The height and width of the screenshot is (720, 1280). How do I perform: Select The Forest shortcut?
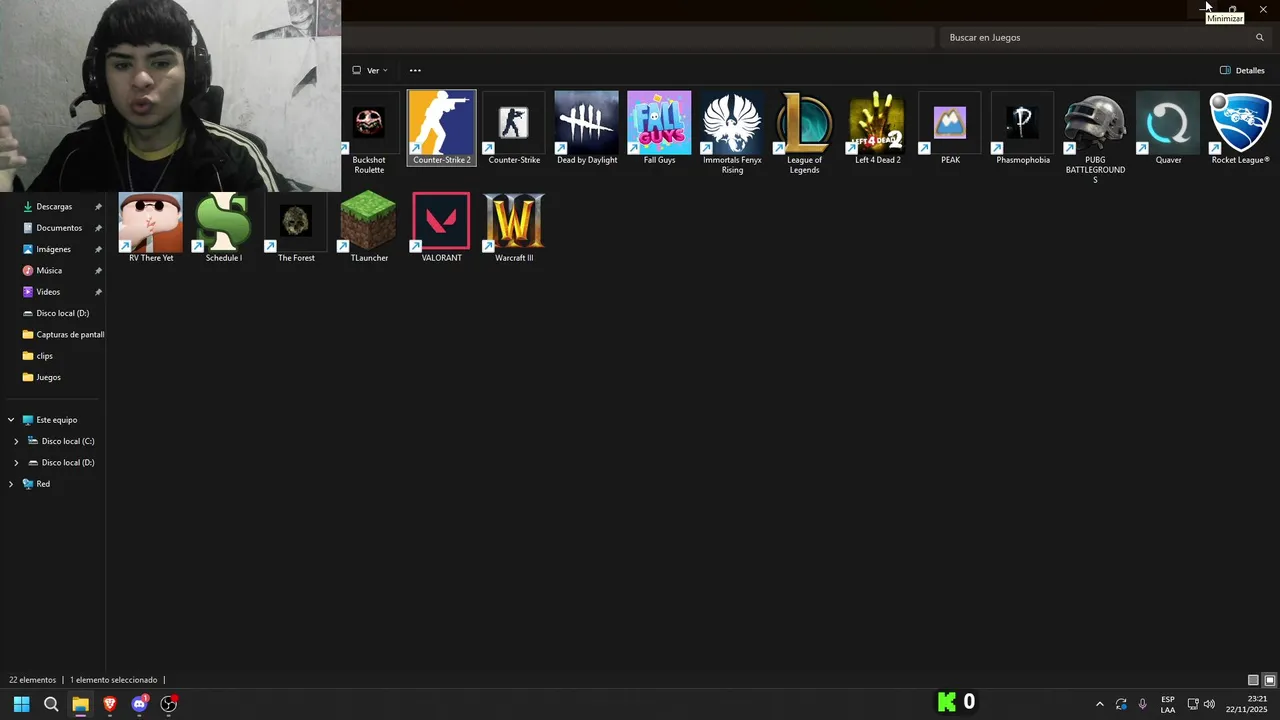tap(296, 227)
